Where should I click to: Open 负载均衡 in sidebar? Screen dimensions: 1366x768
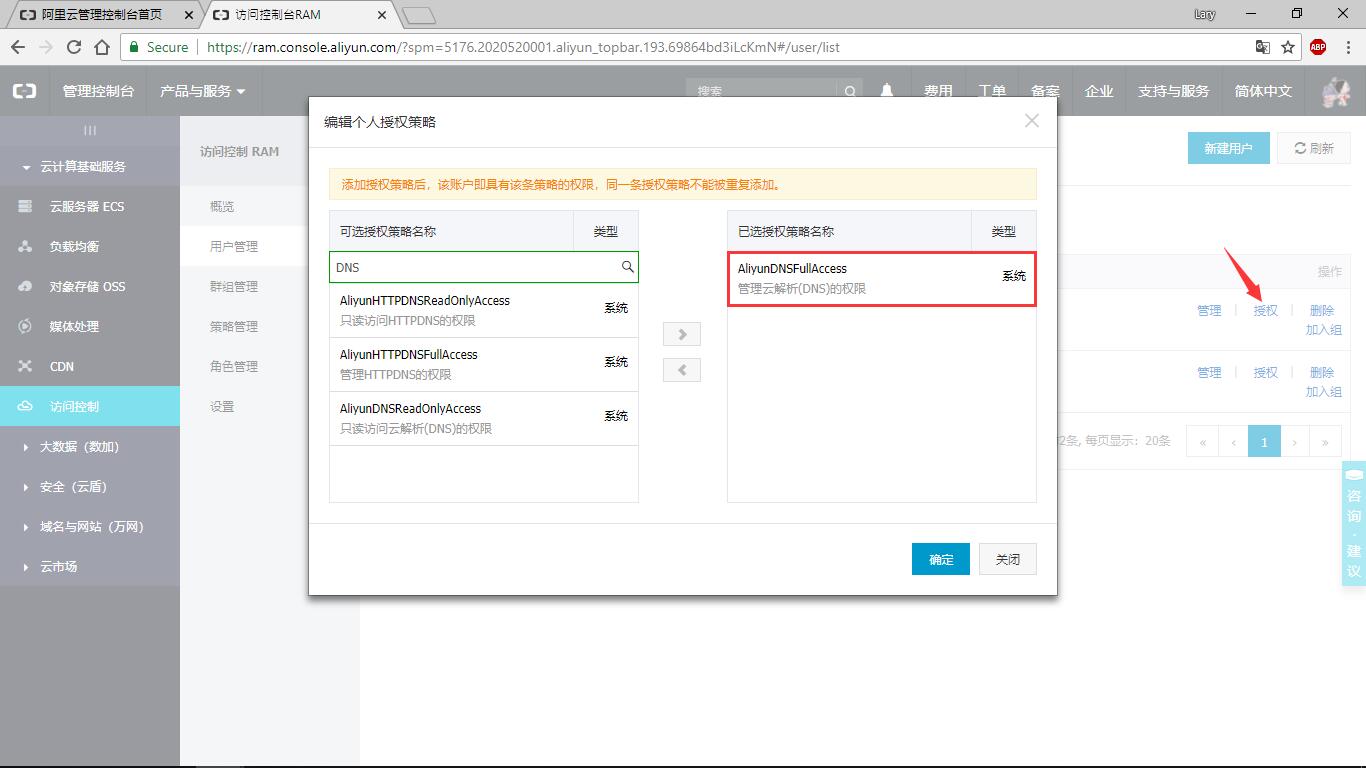90,246
